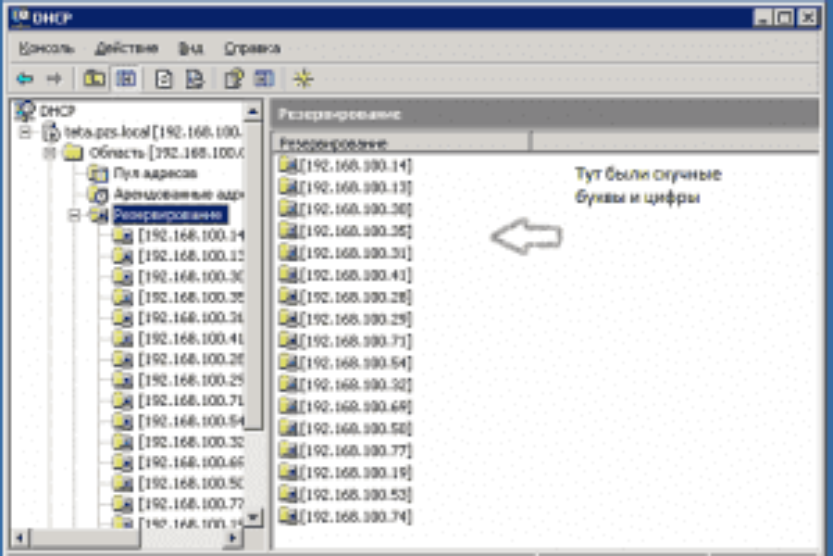Select [192.168.100.74] text in right list
This screenshot has height=556, width=833.
(355, 516)
